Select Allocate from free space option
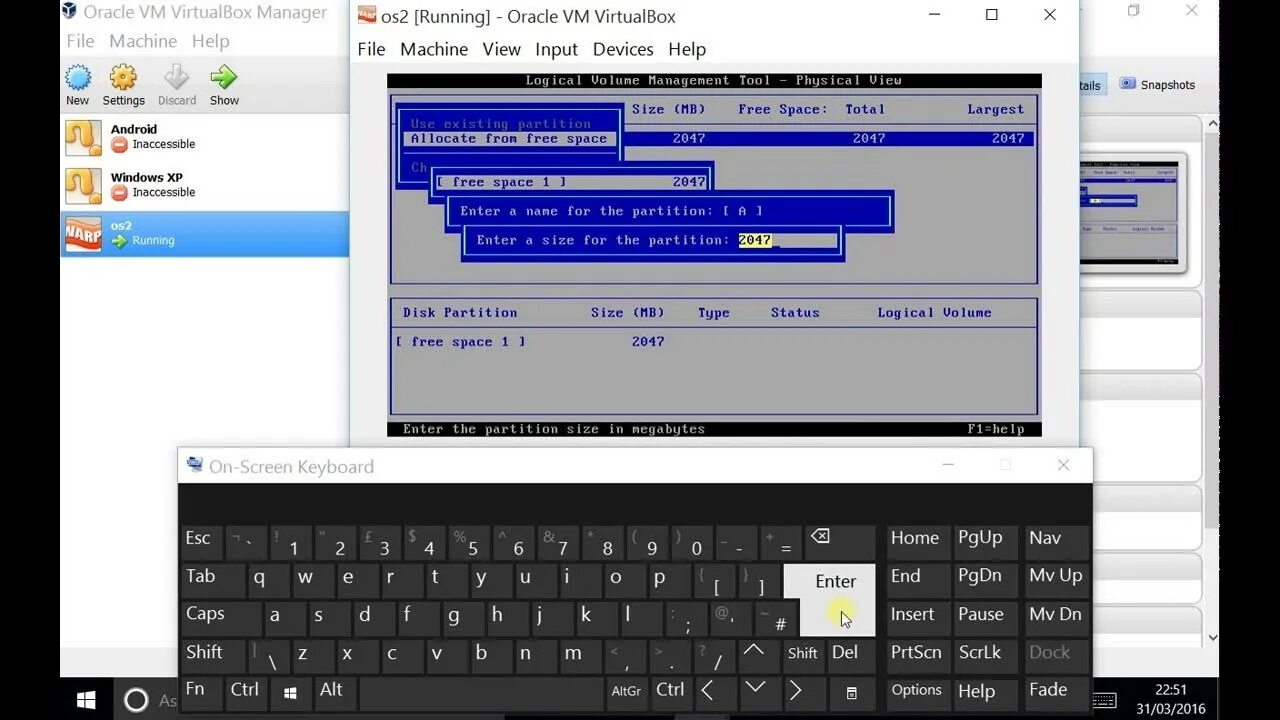 pos(508,139)
